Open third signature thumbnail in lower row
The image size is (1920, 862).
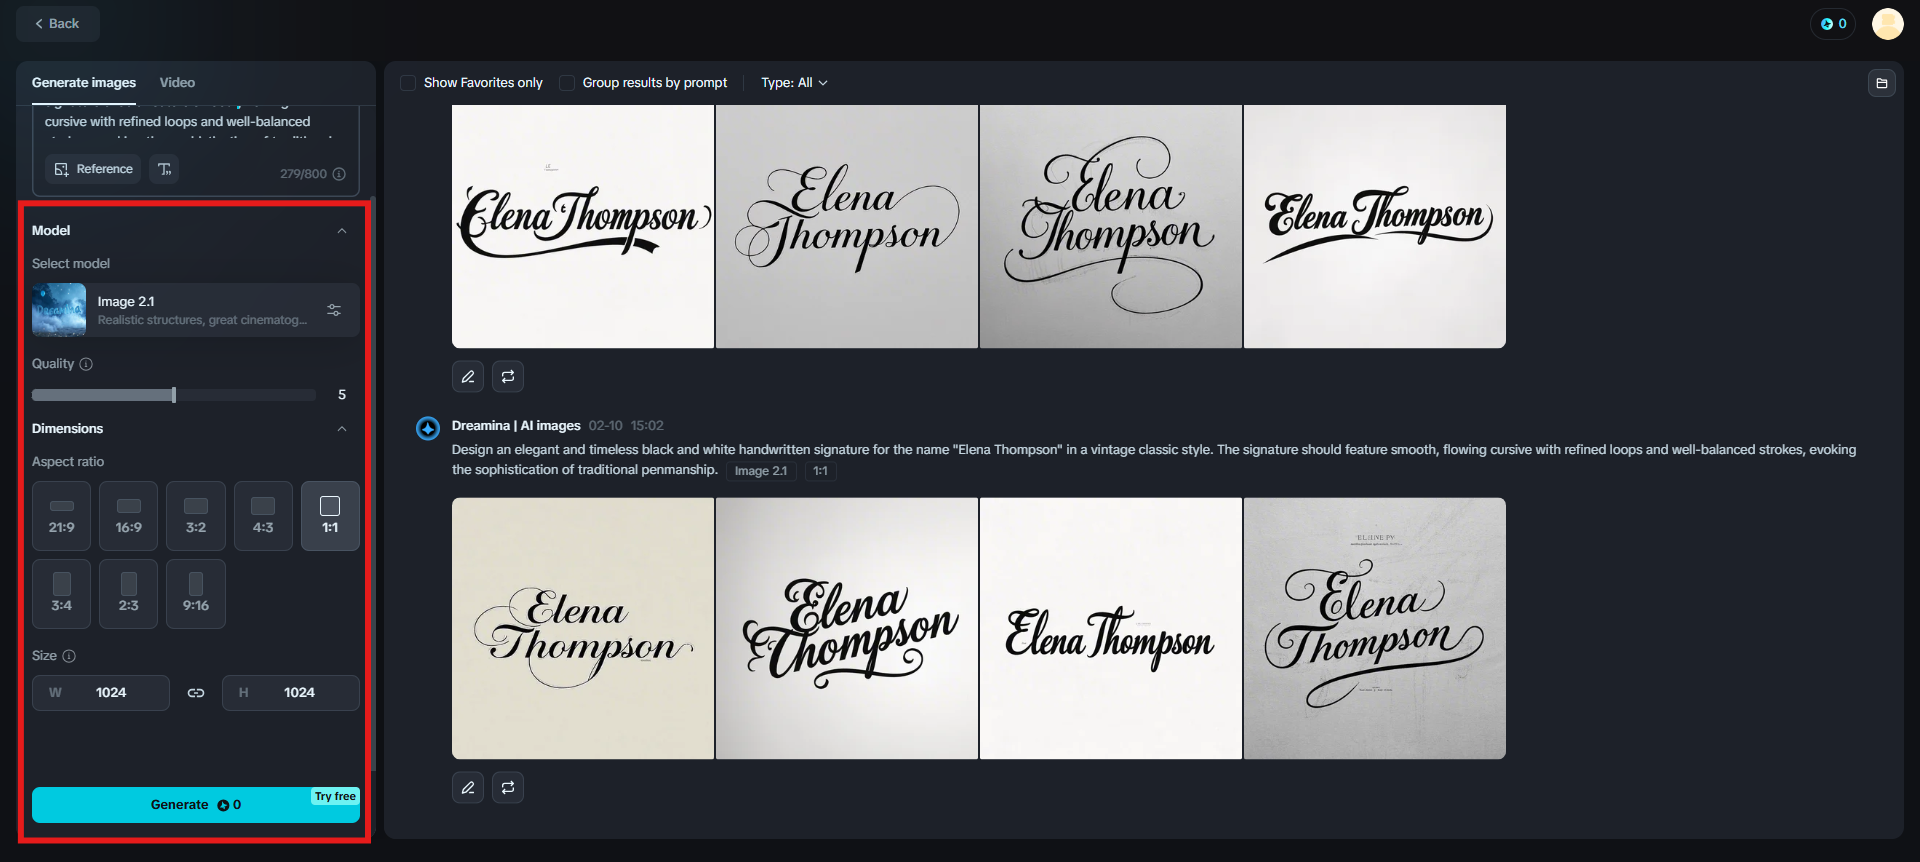pos(1111,629)
